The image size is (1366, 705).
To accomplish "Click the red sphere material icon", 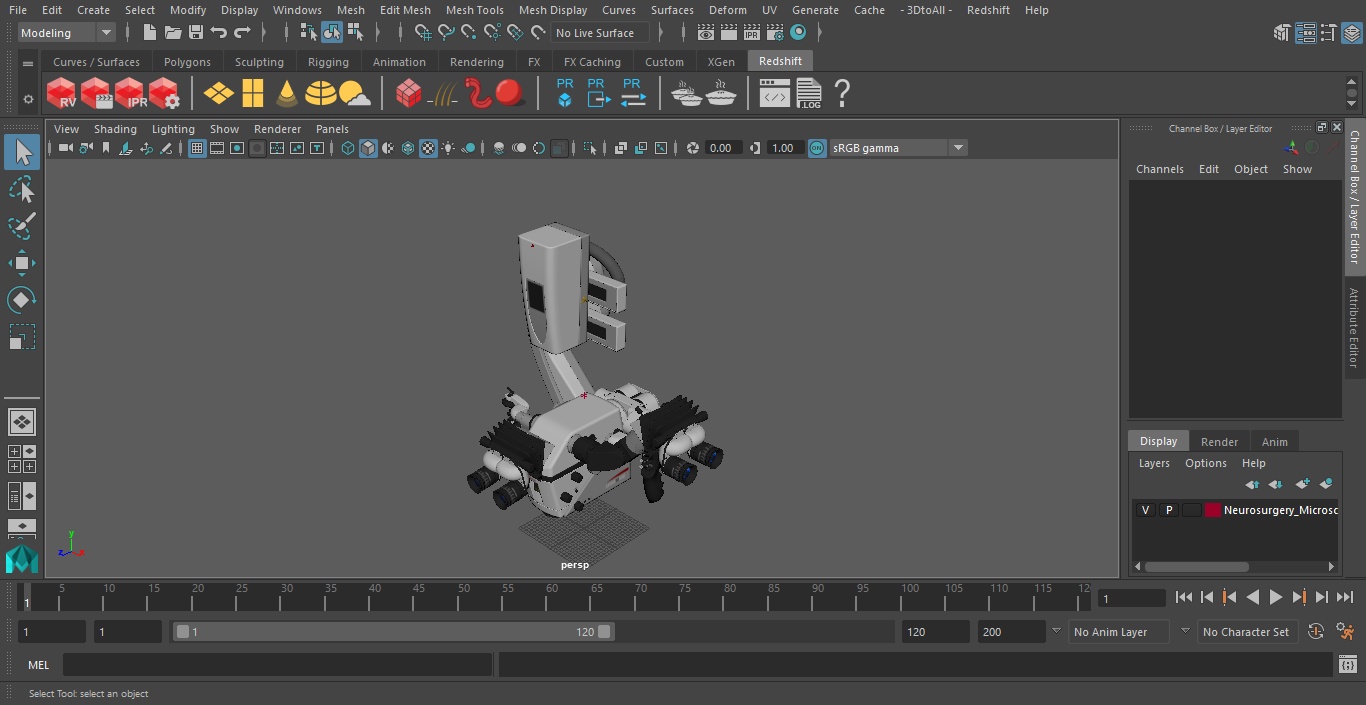I will pos(510,94).
